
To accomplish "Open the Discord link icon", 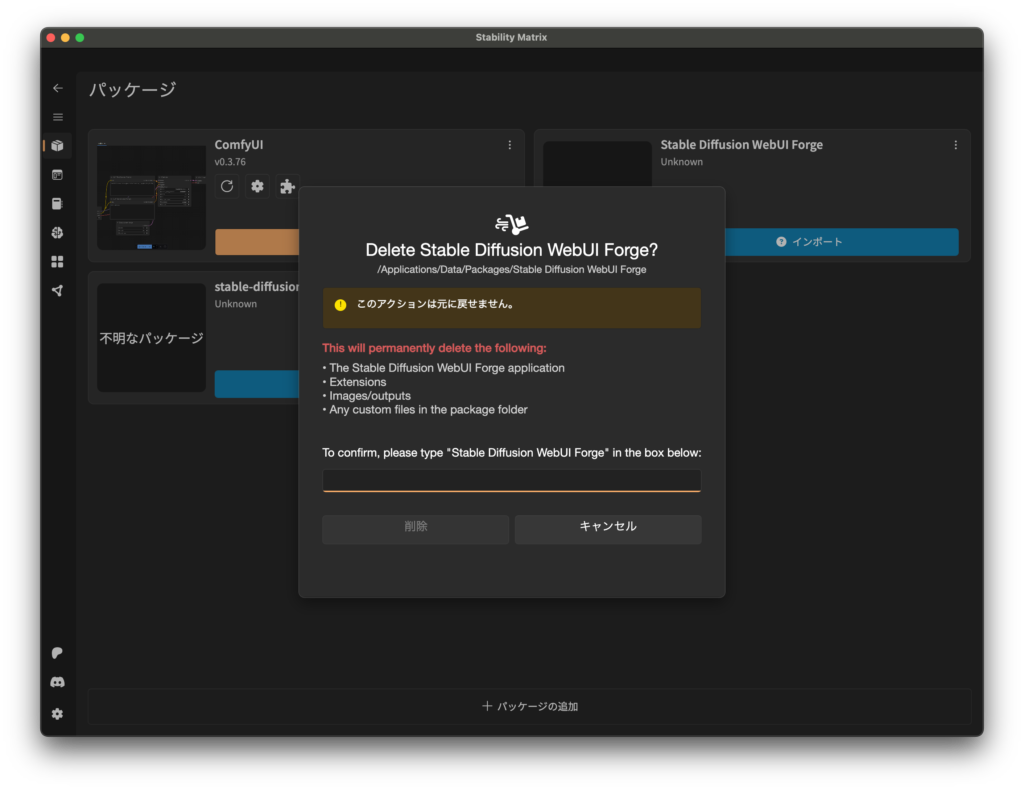I will (57, 682).
